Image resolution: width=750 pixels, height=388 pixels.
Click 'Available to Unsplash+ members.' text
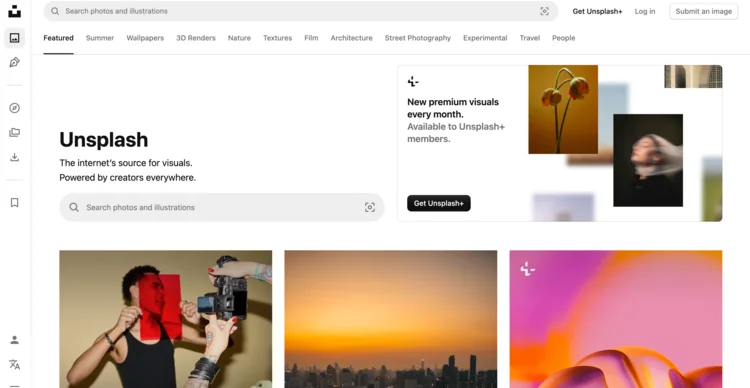(456, 133)
